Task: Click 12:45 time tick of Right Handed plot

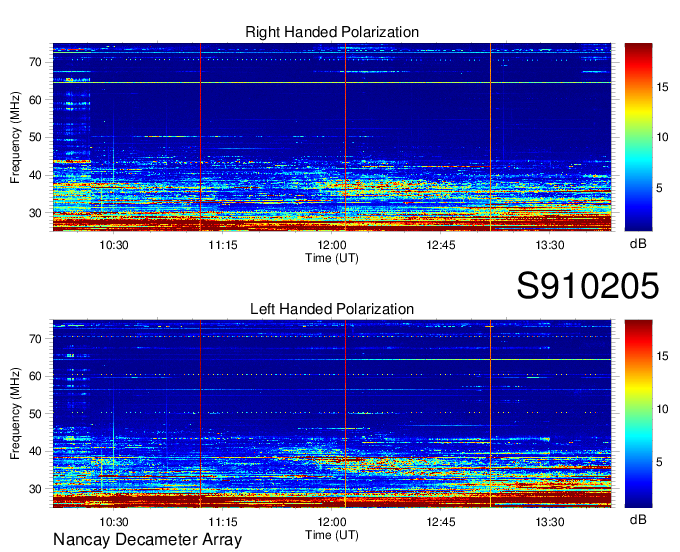Action: pyautogui.click(x=441, y=245)
